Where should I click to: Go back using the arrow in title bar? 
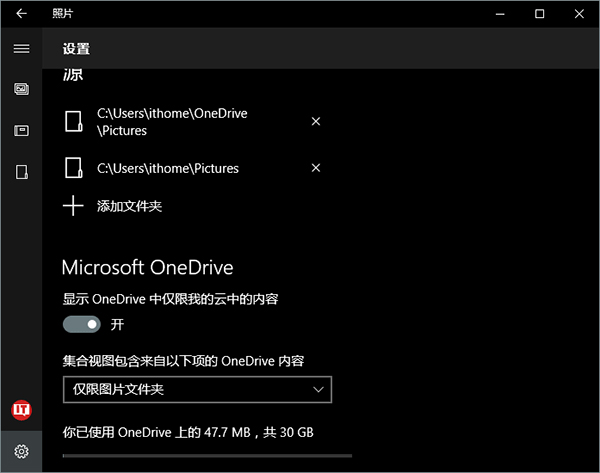click(21, 14)
